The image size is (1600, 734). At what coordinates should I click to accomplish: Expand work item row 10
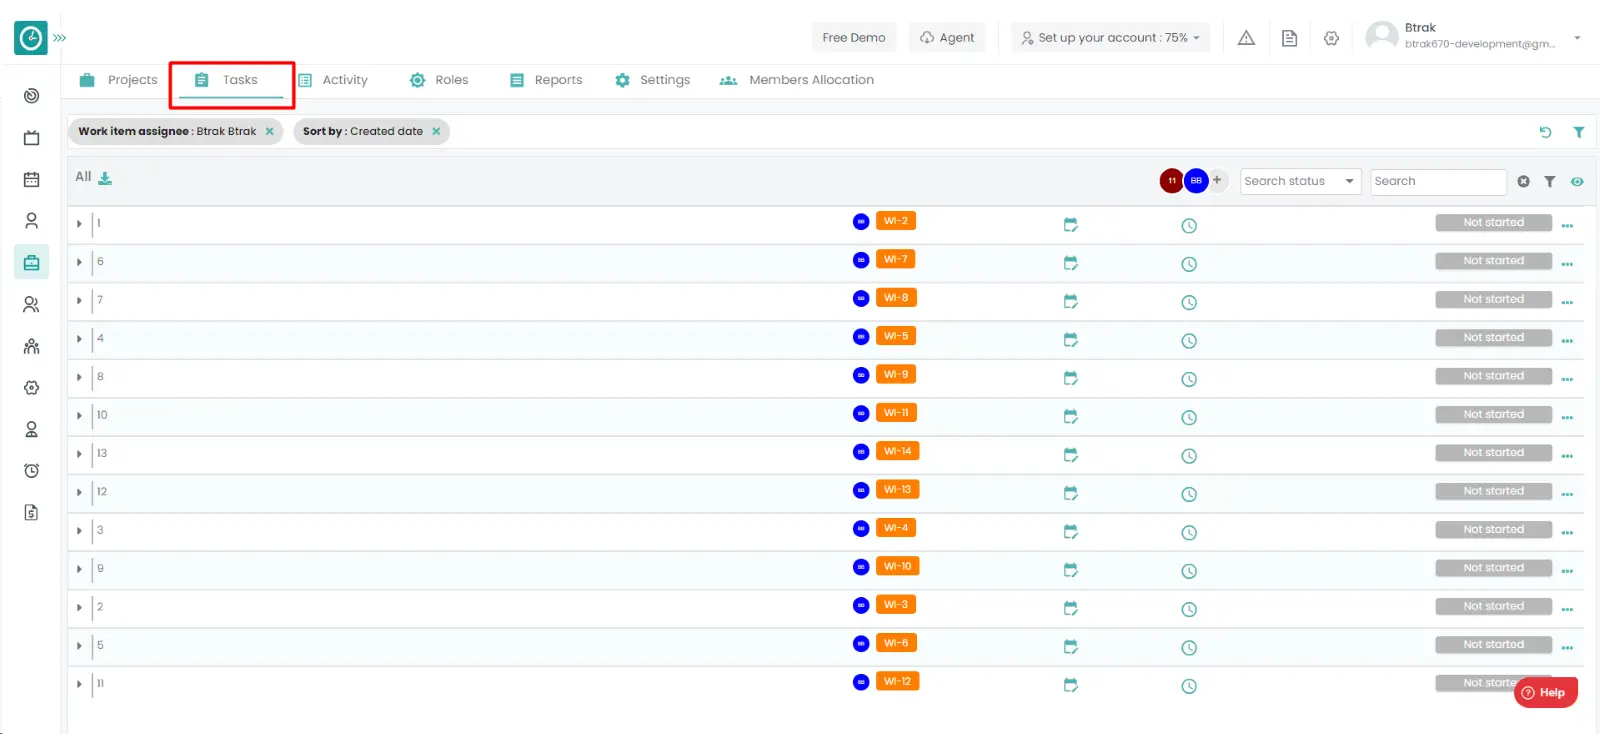click(x=79, y=415)
